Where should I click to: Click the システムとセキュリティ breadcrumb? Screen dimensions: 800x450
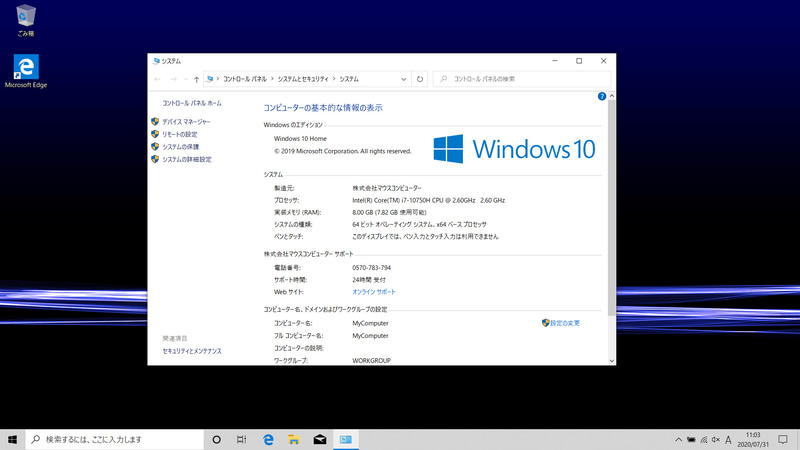[x=303, y=79]
